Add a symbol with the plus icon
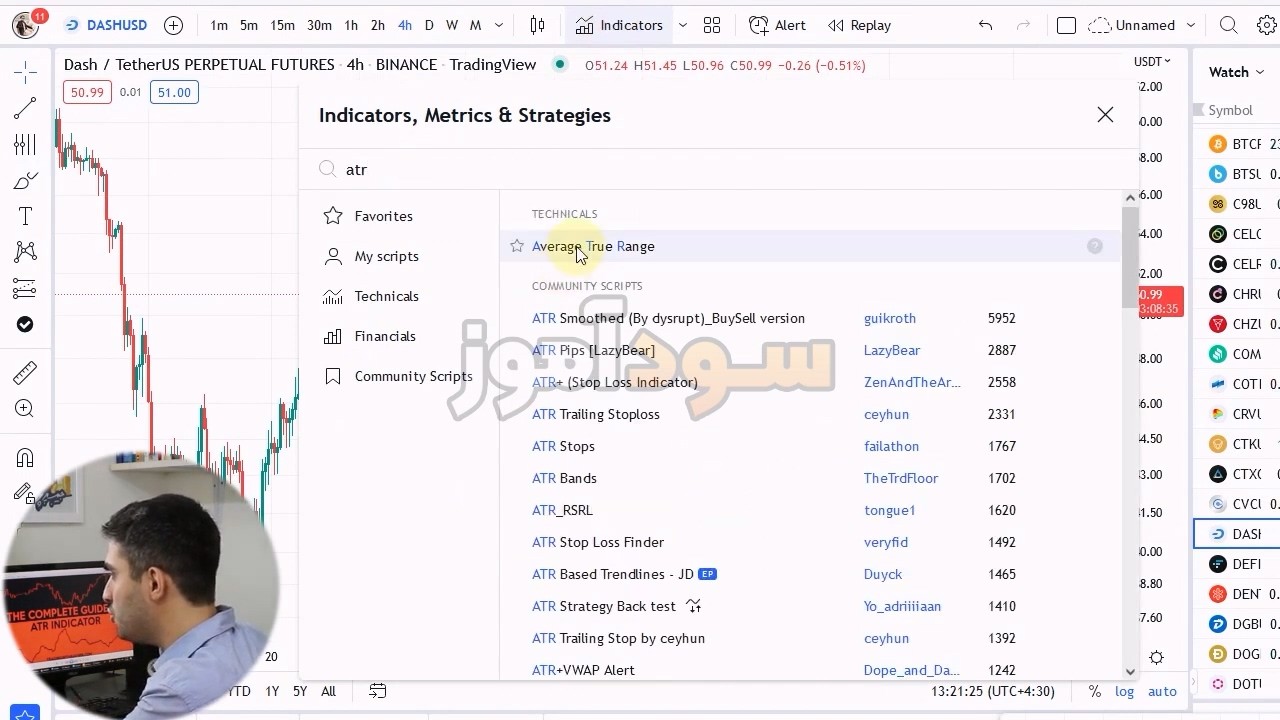The height and width of the screenshot is (720, 1280). pos(173,25)
